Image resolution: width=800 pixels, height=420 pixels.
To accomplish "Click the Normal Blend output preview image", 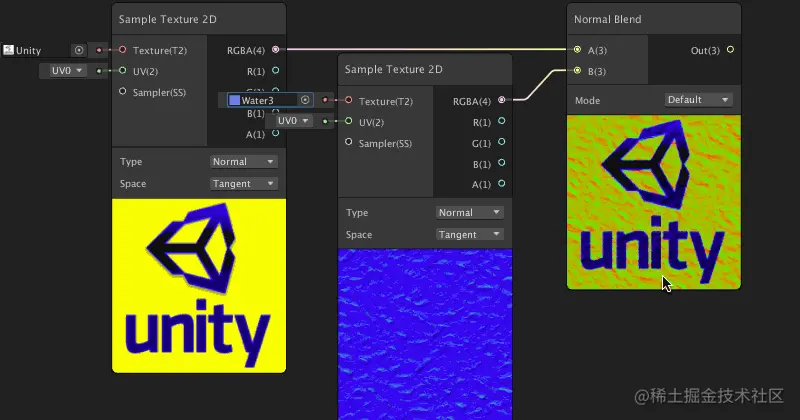I will click(654, 202).
